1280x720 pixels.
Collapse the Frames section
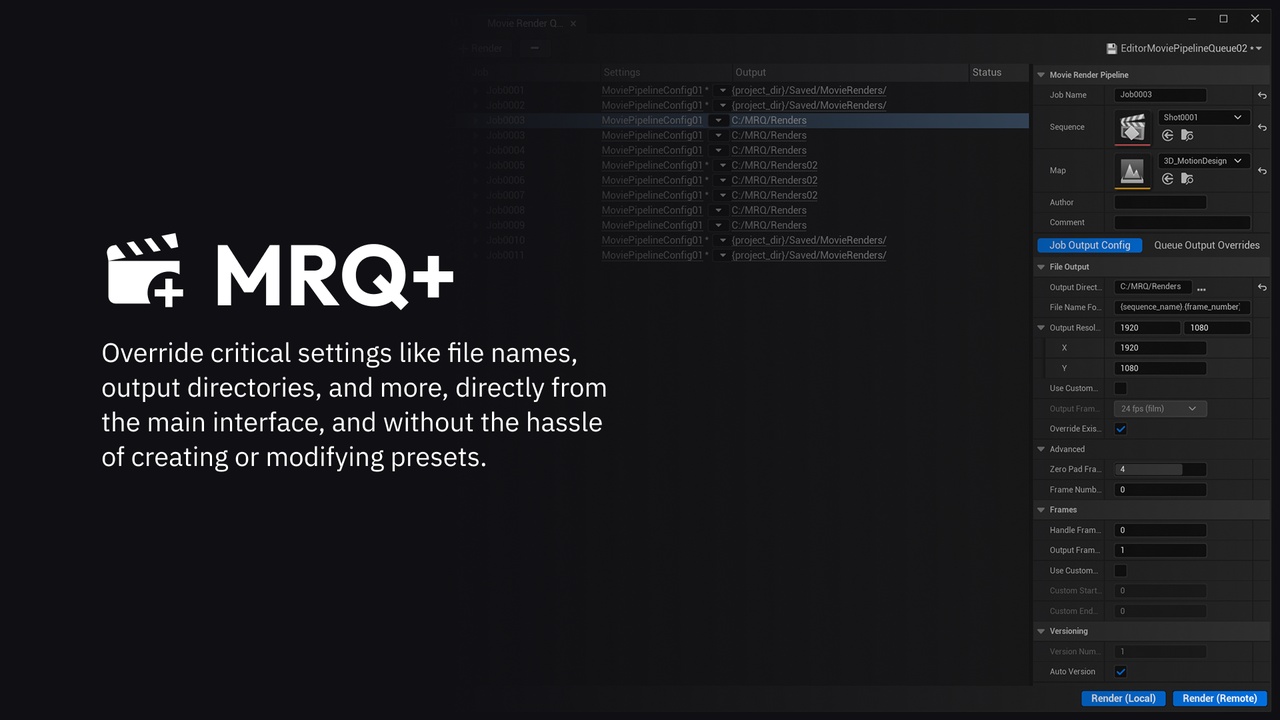1040,510
